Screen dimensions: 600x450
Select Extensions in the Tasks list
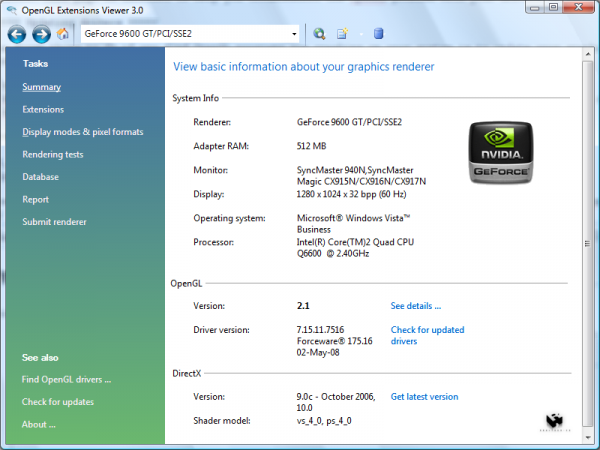pos(43,109)
